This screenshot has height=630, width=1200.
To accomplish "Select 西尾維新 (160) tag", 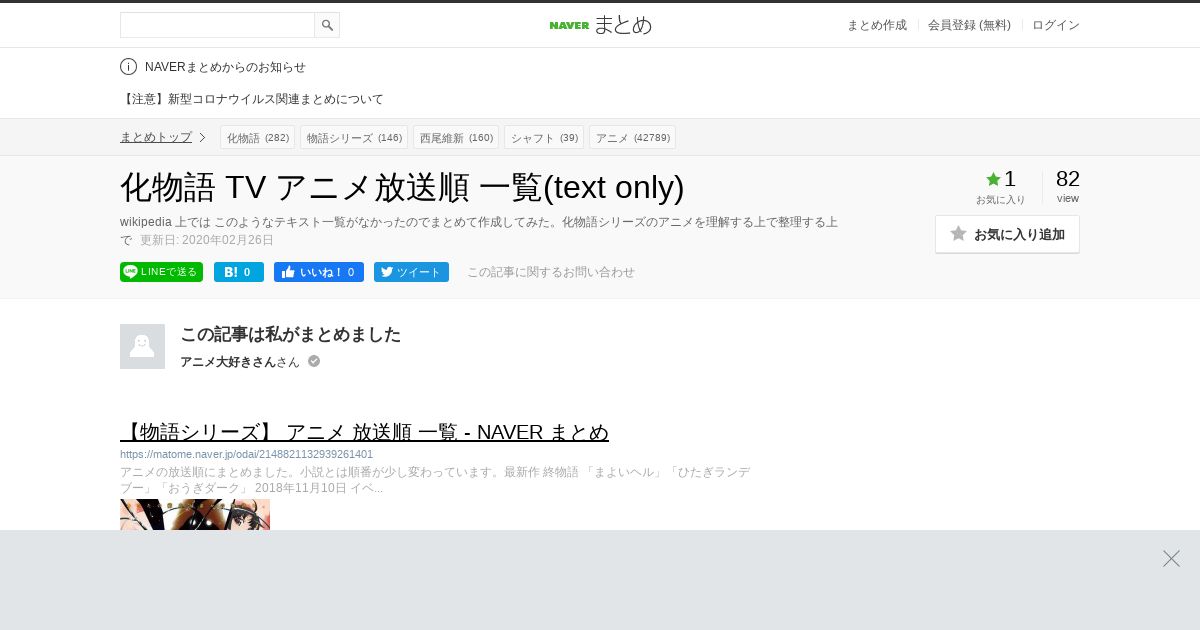I will 456,137.
